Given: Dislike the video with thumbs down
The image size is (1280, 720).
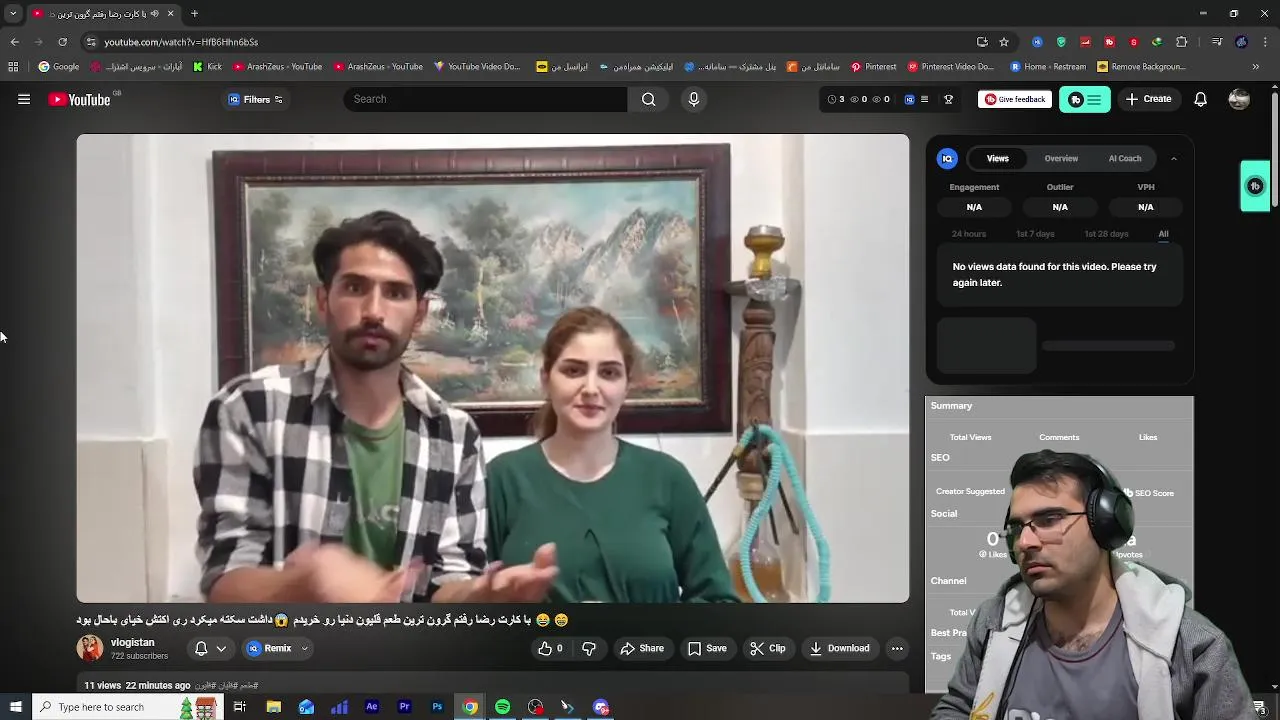Looking at the screenshot, I should pyautogui.click(x=589, y=648).
